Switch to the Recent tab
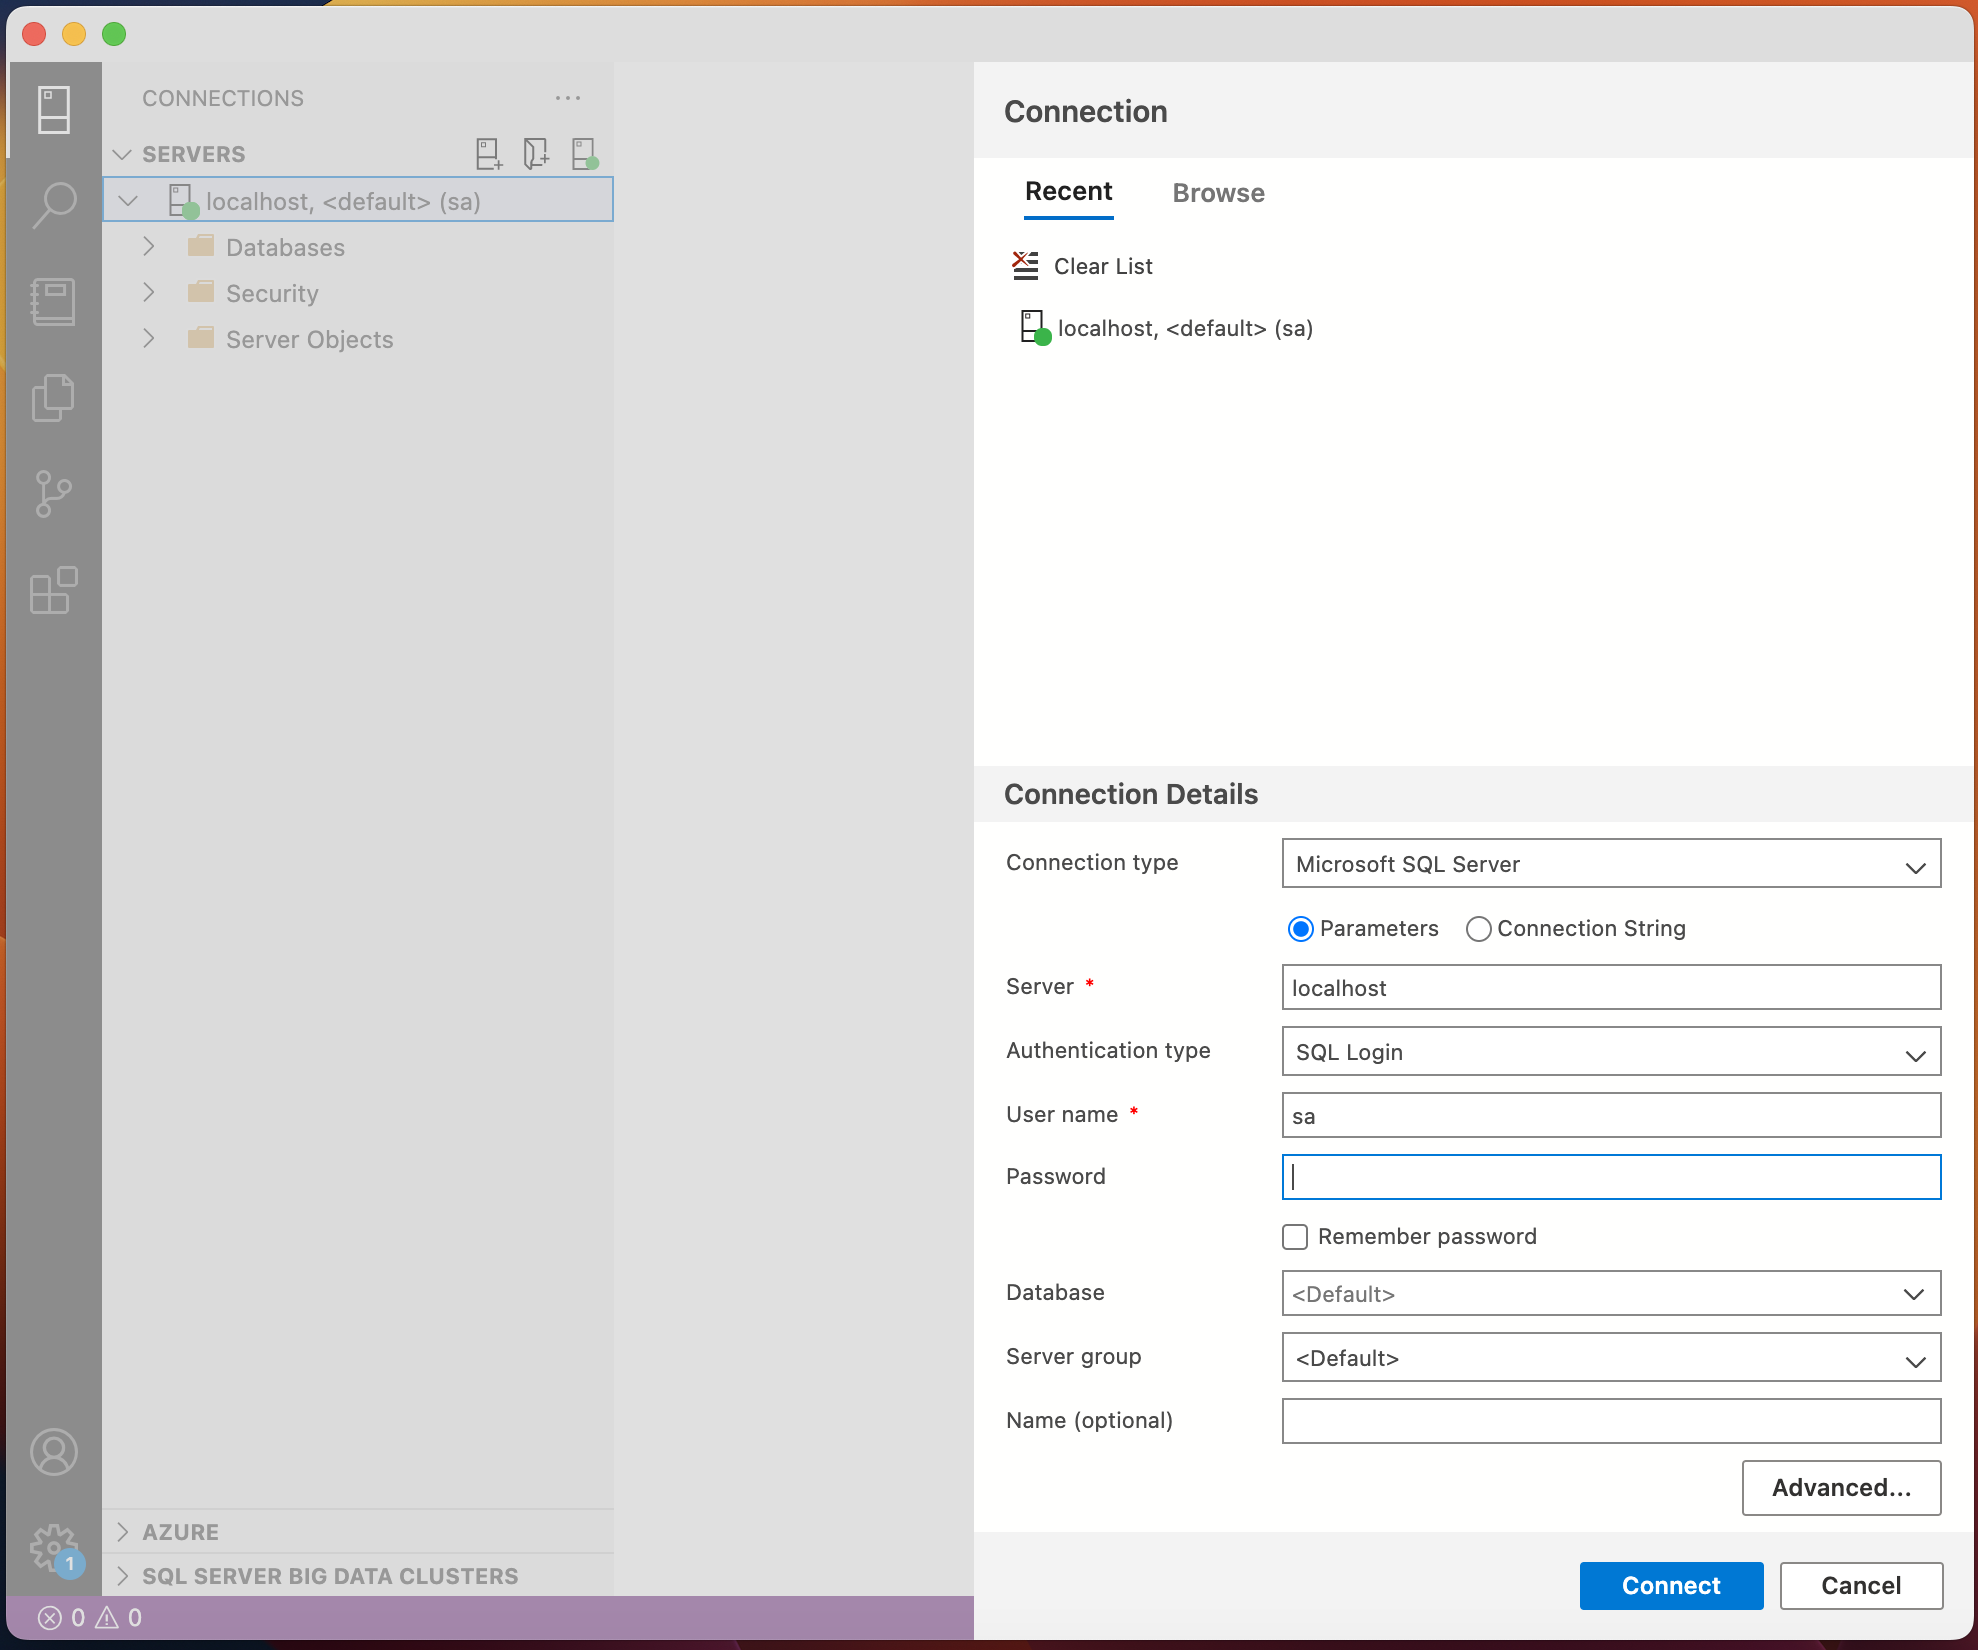The height and width of the screenshot is (1650, 1978). [x=1068, y=192]
